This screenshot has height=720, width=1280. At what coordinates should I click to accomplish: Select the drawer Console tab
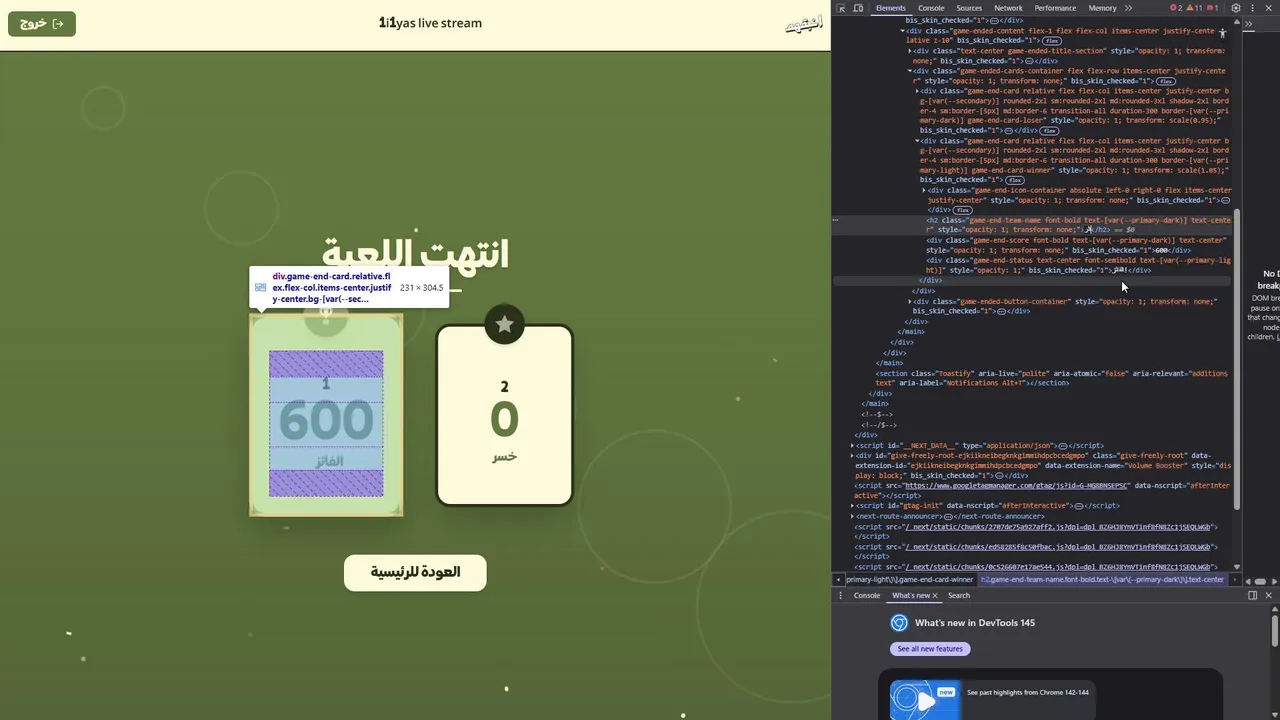(867, 595)
